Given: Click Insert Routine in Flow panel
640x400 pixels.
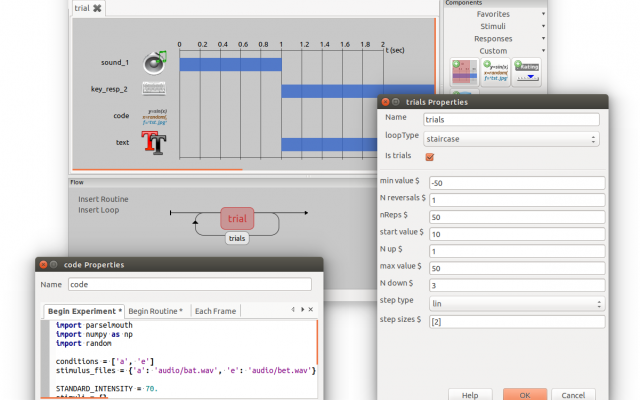Looking at the screenshot, I should tap(103, 199).
